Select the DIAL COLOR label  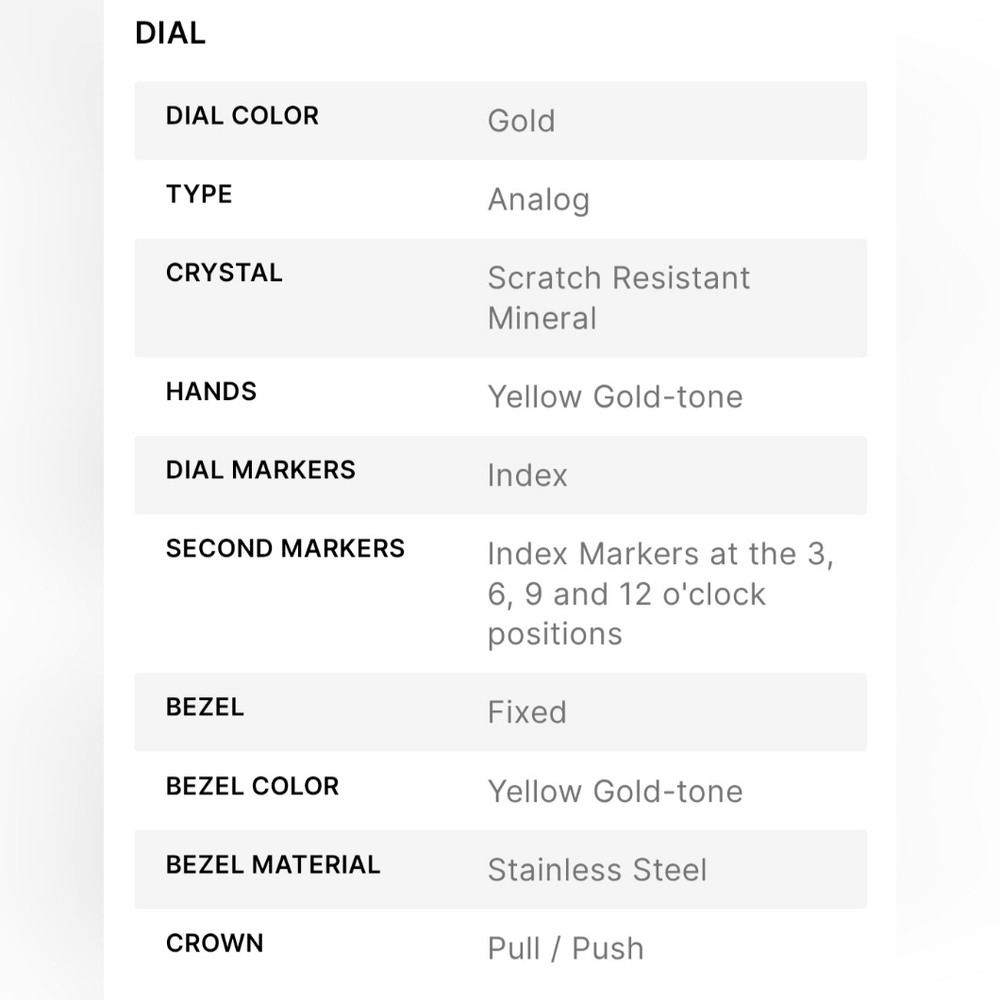click(x=242, y=116)
